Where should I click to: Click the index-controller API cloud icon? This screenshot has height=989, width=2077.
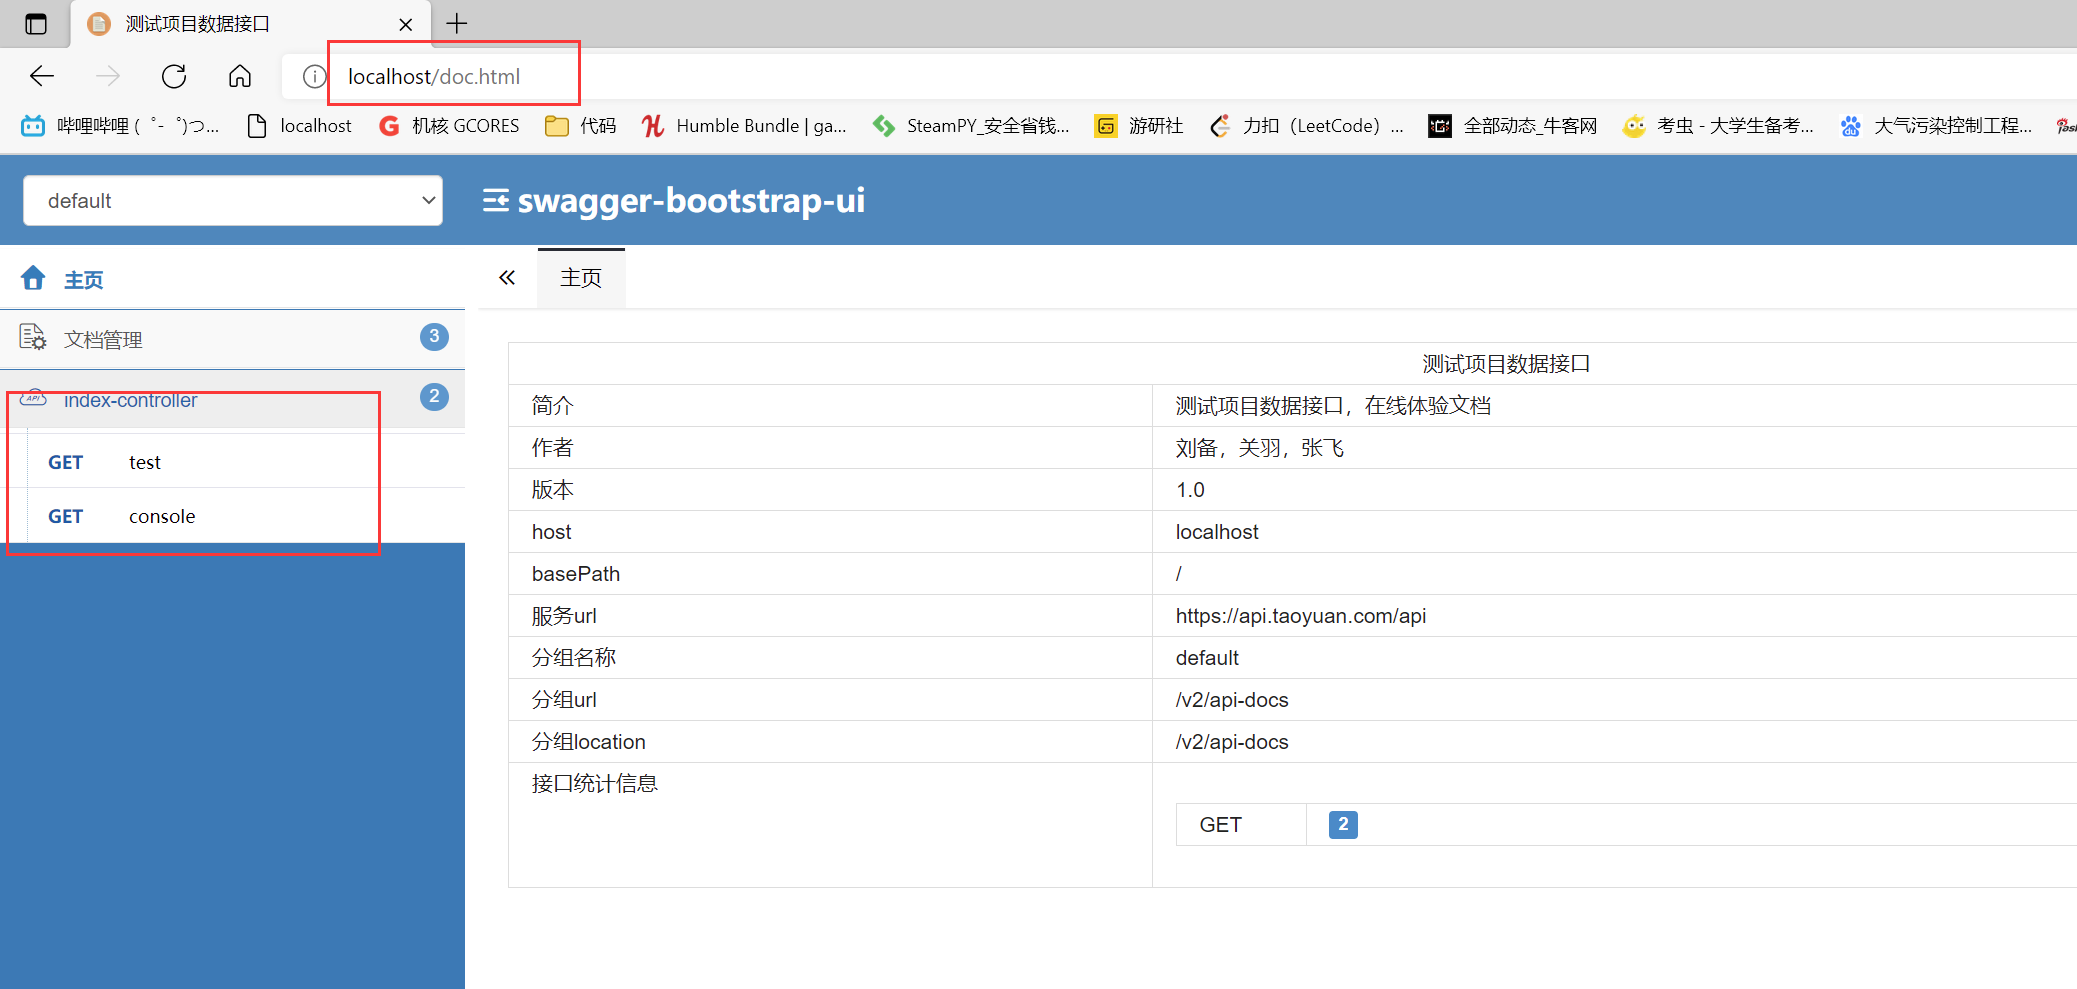pos(33,398)
